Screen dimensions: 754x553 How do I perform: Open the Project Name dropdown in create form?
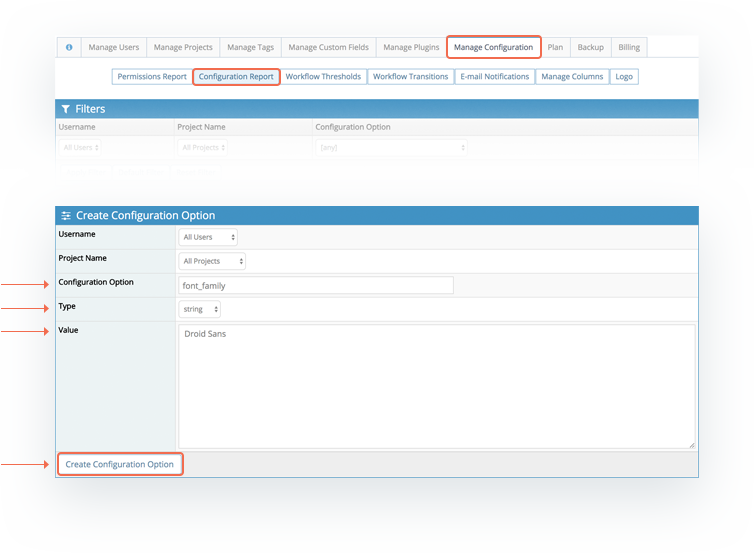pos(212,261)
